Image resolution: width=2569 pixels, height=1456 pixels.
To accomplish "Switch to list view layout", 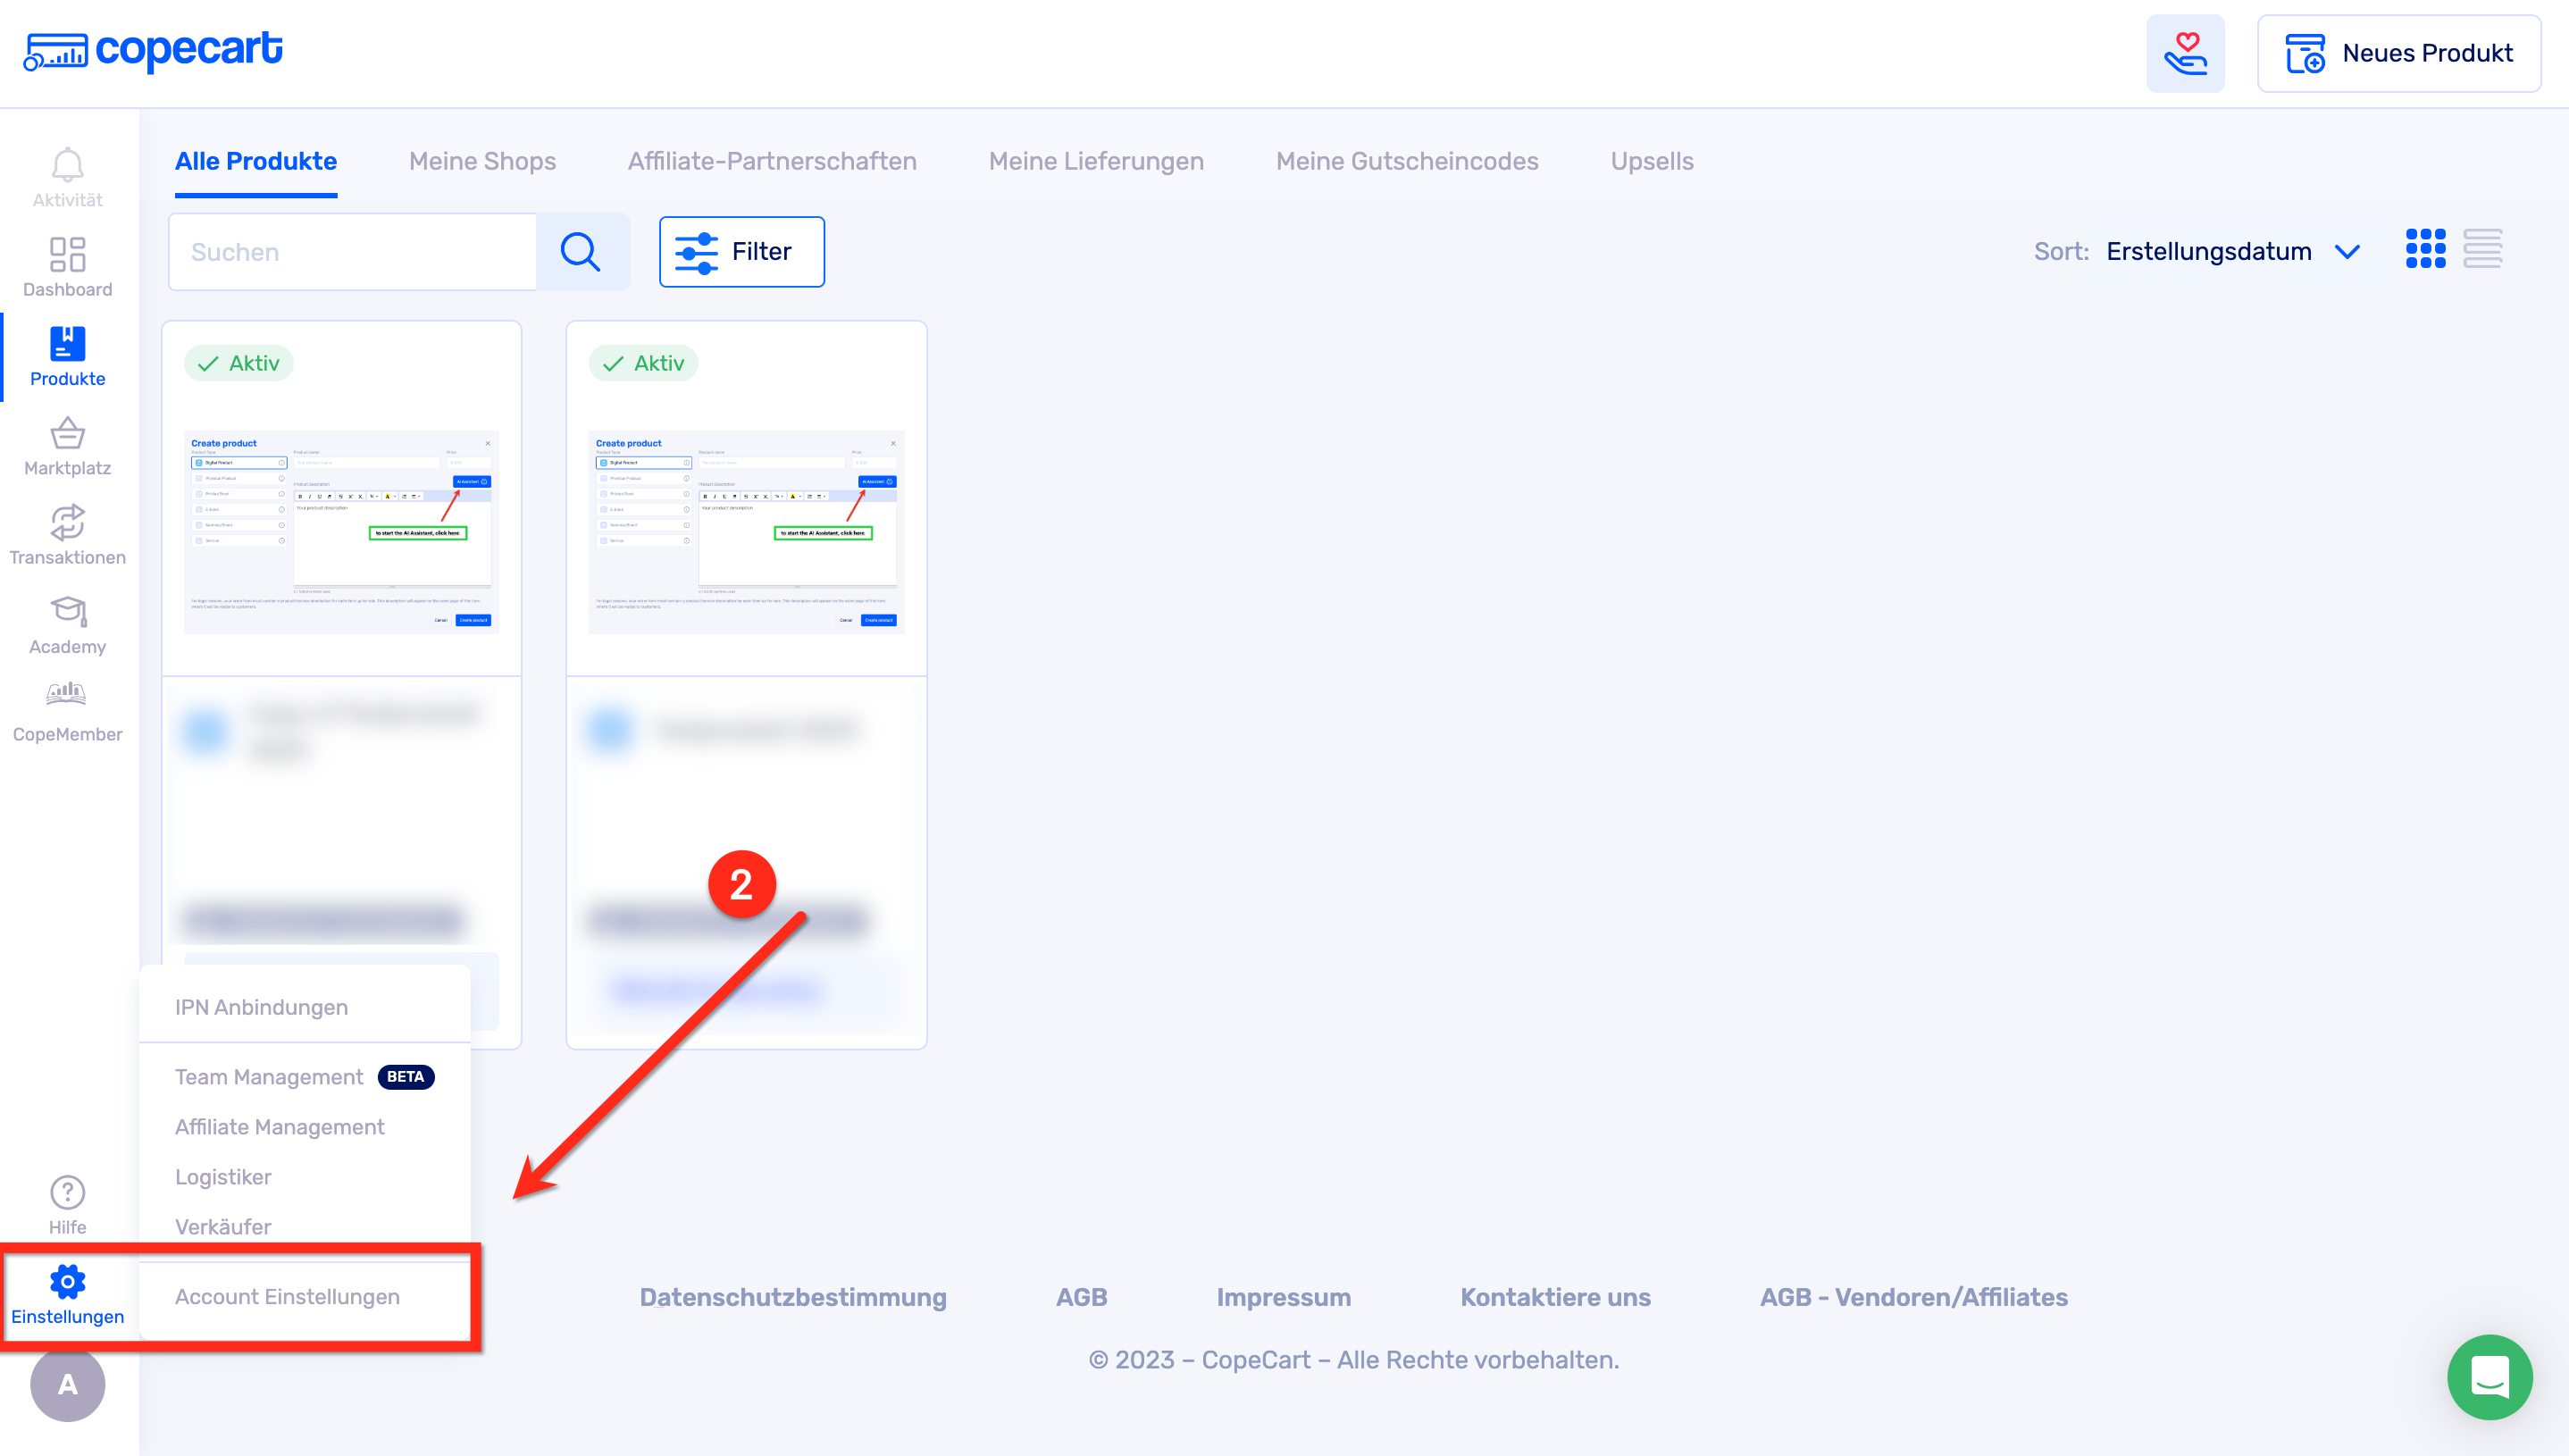I will coord(2482,249).
